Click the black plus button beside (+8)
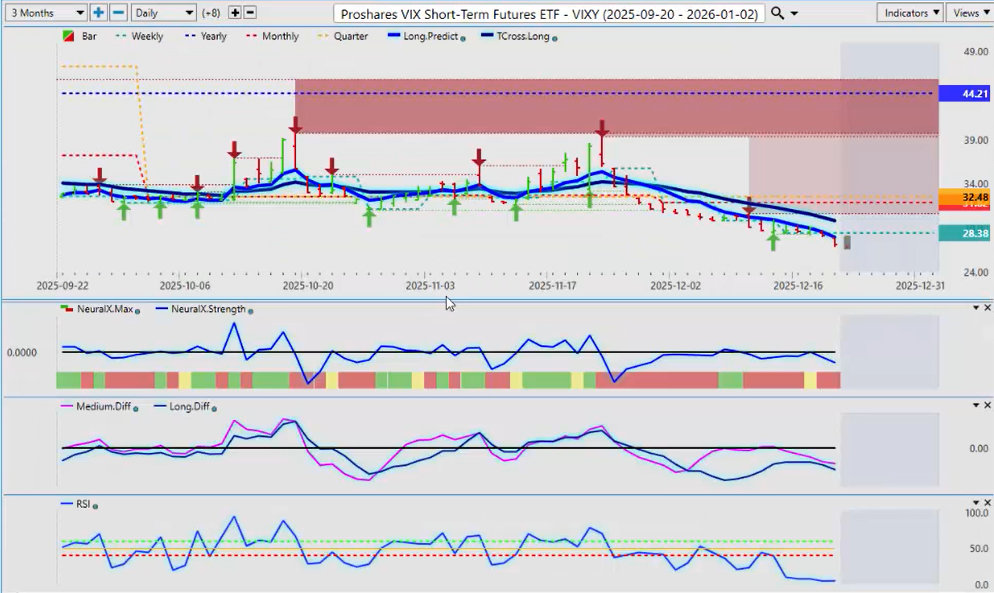The image size is (994, 593). click(235, 13)
